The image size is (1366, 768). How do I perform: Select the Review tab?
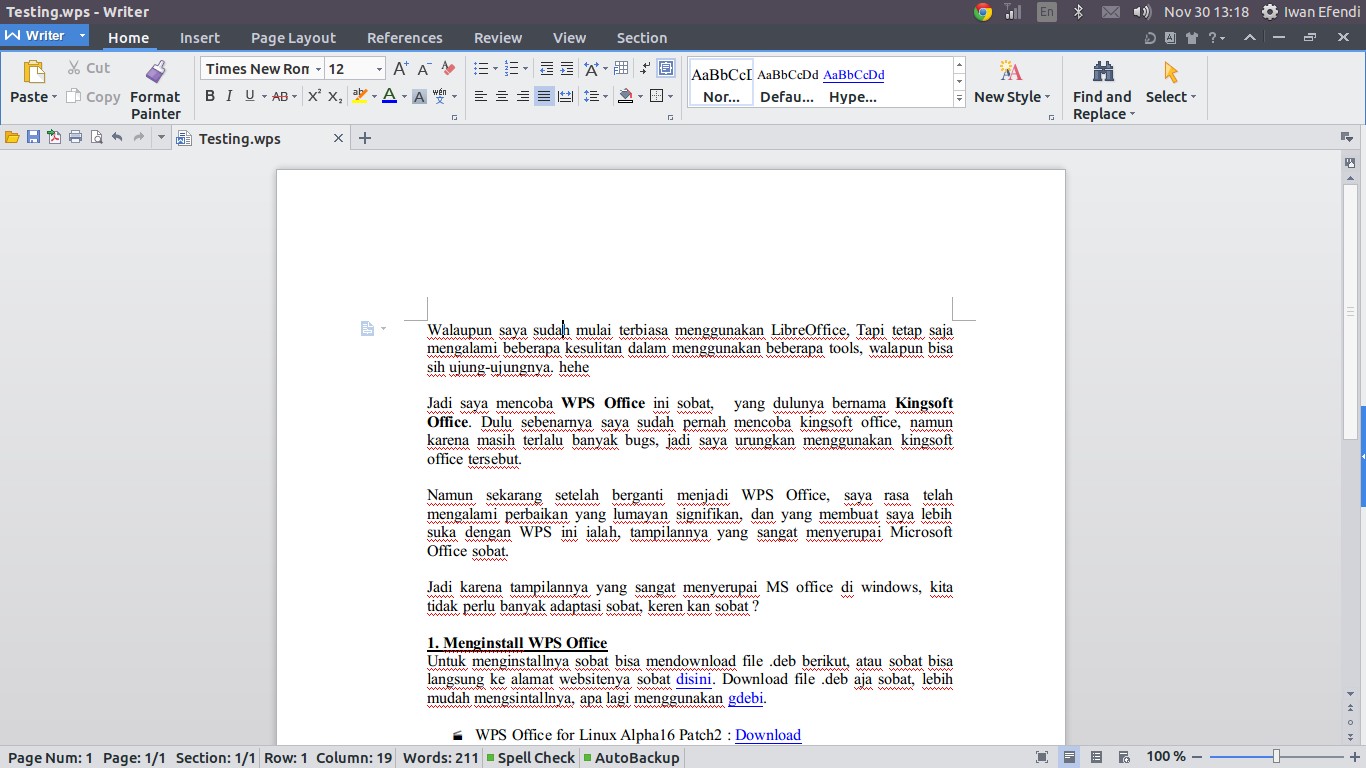pos(498,38)
